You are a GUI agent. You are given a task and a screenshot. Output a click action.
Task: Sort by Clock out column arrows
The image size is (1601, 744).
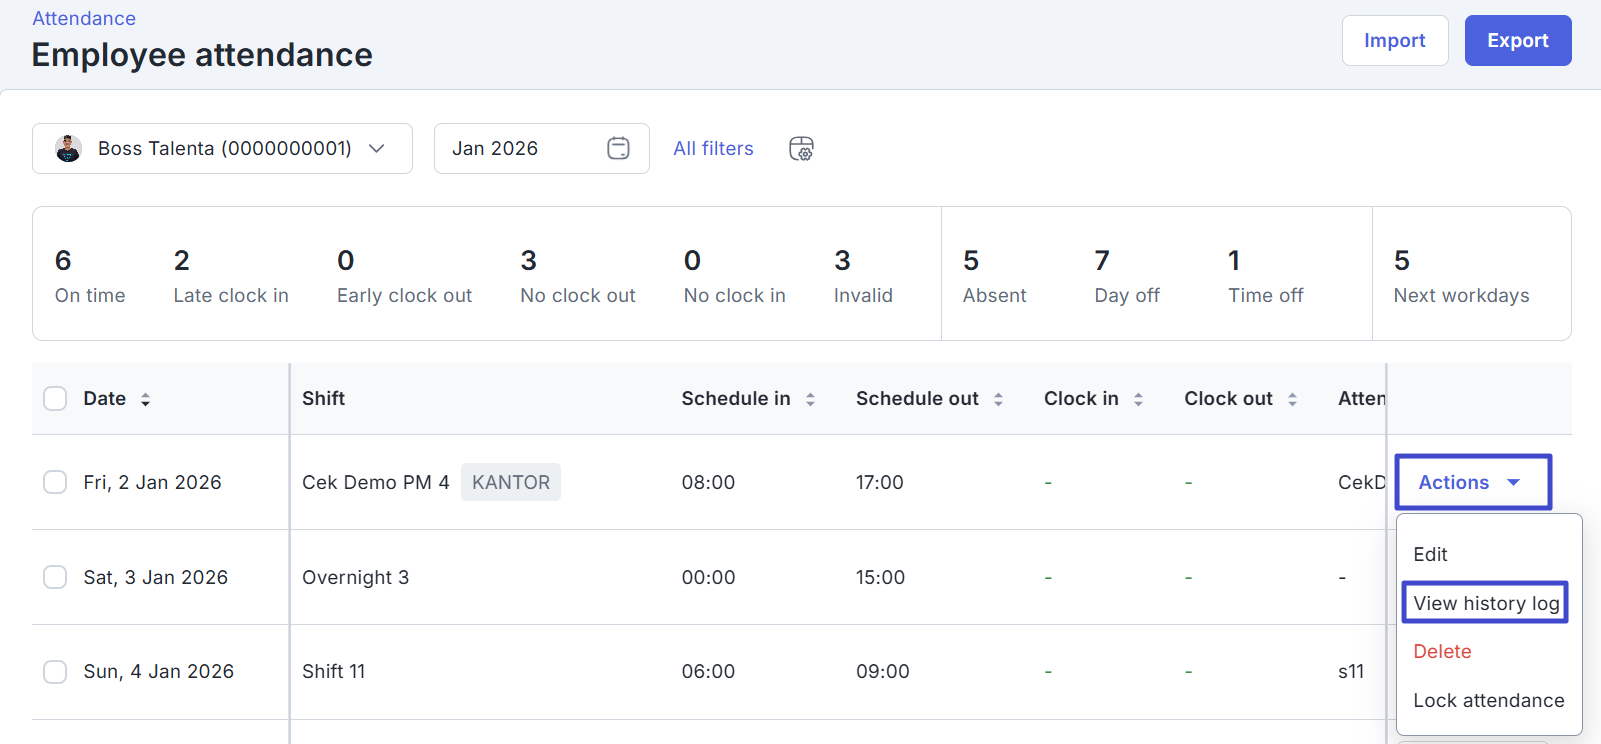click(1292, 399)
